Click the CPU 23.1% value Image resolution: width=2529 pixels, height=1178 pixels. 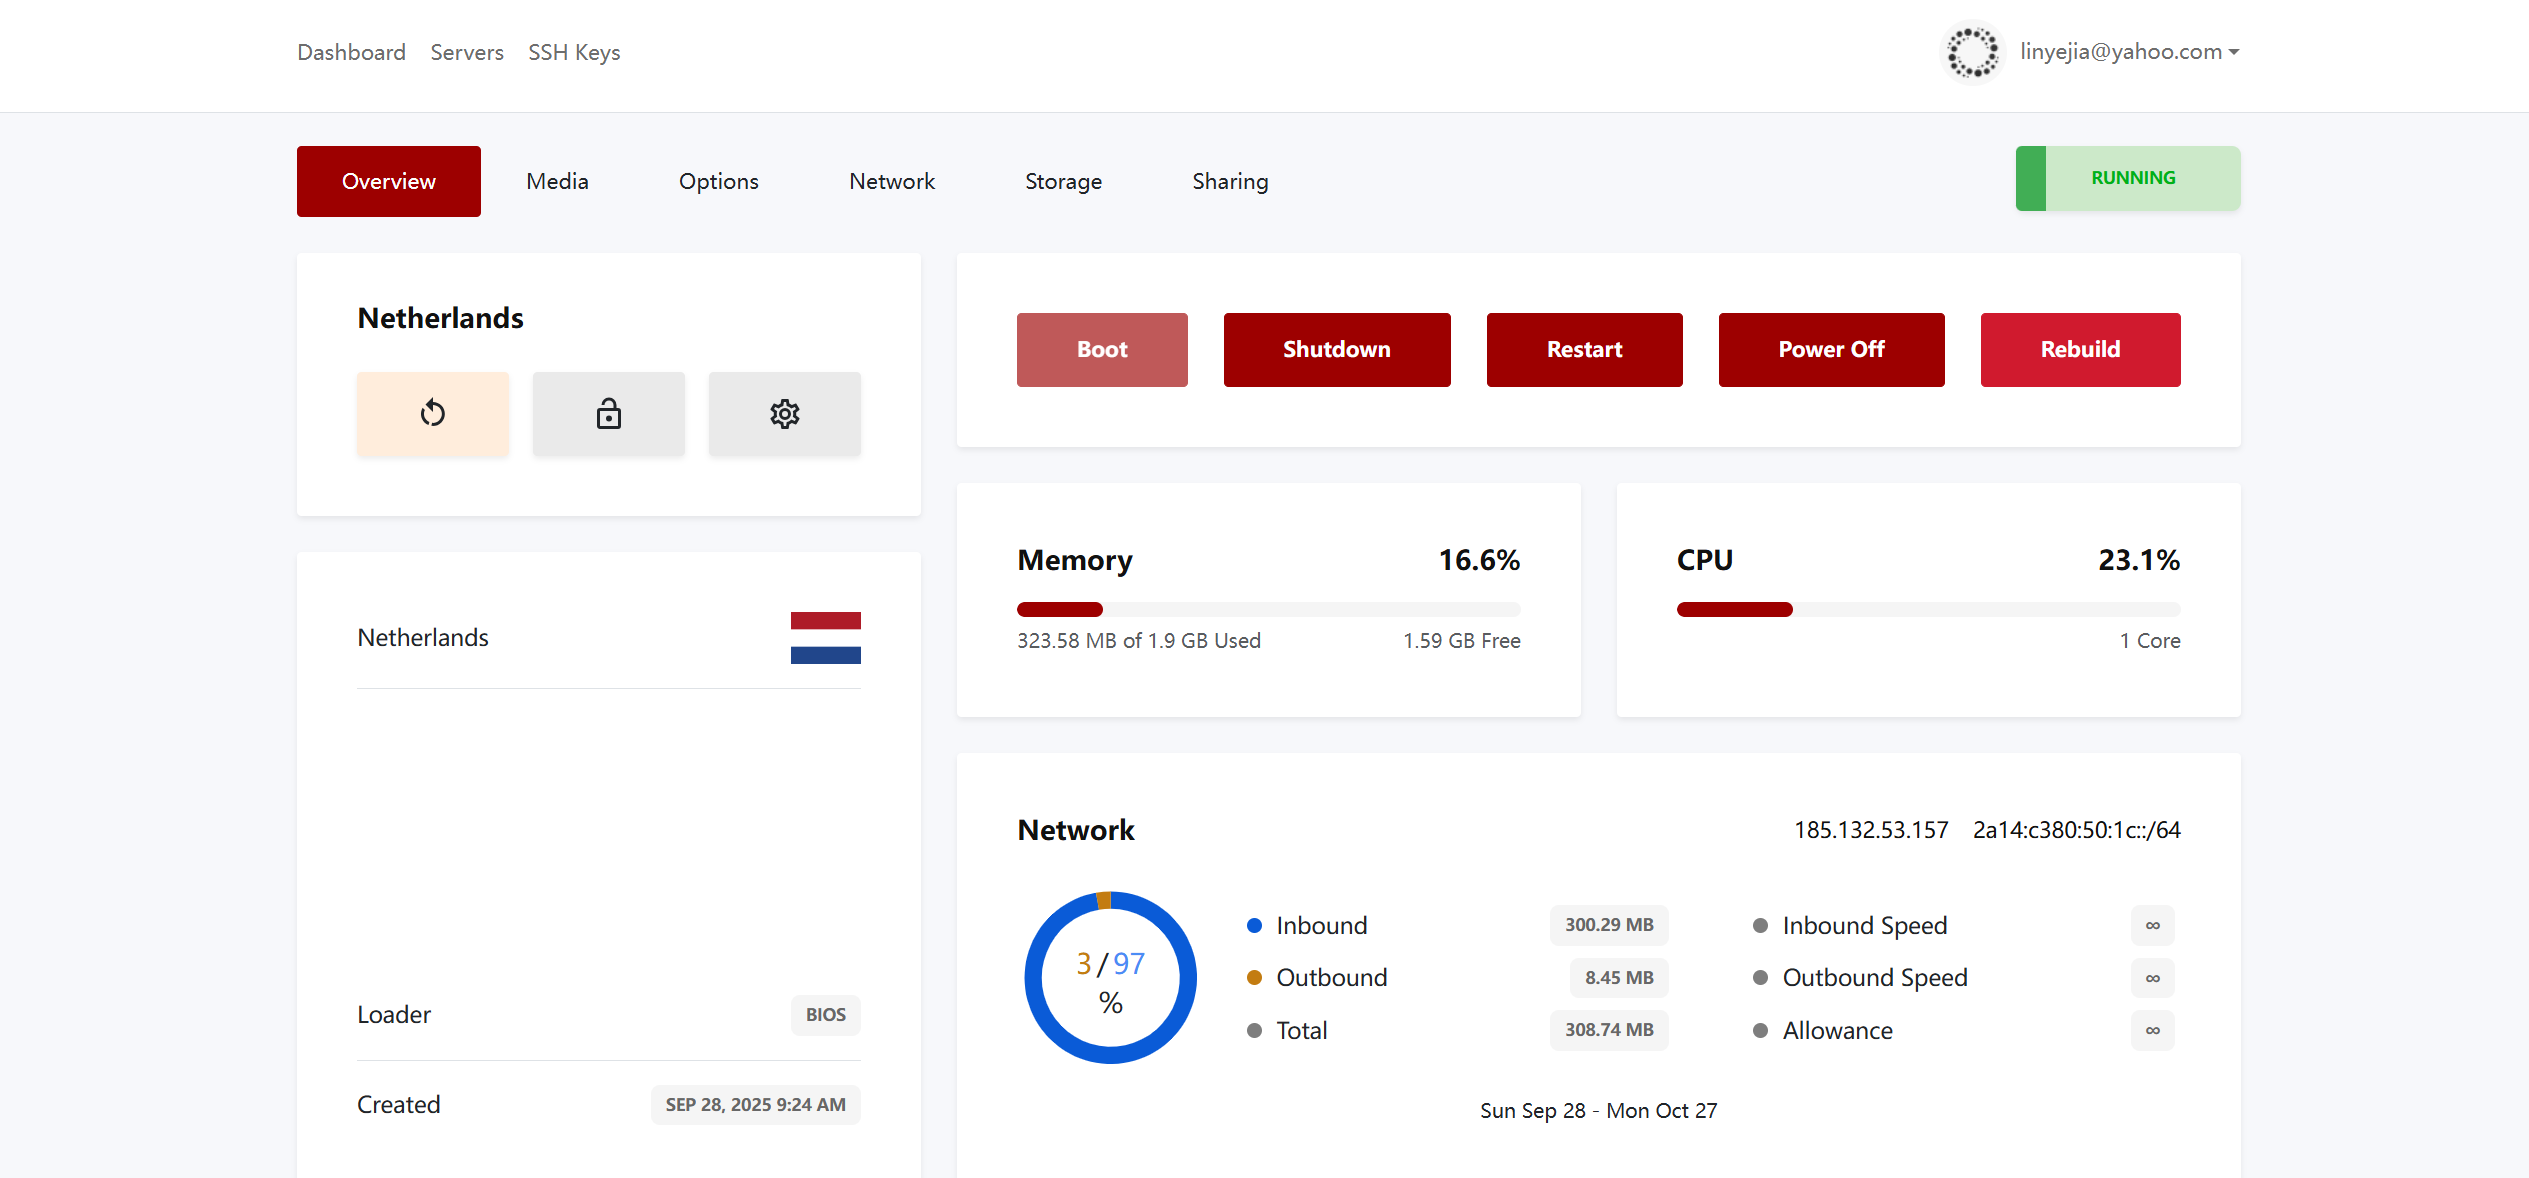tap(2139, 560)
